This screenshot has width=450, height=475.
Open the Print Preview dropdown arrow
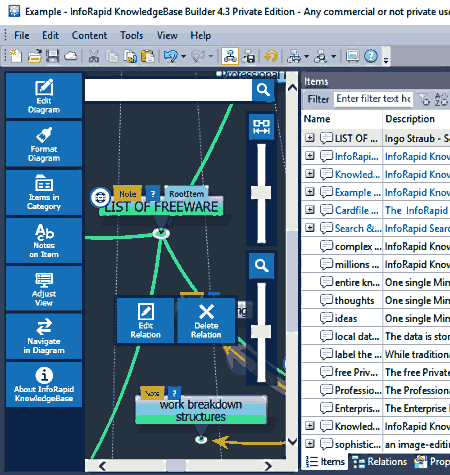point(333,56)
